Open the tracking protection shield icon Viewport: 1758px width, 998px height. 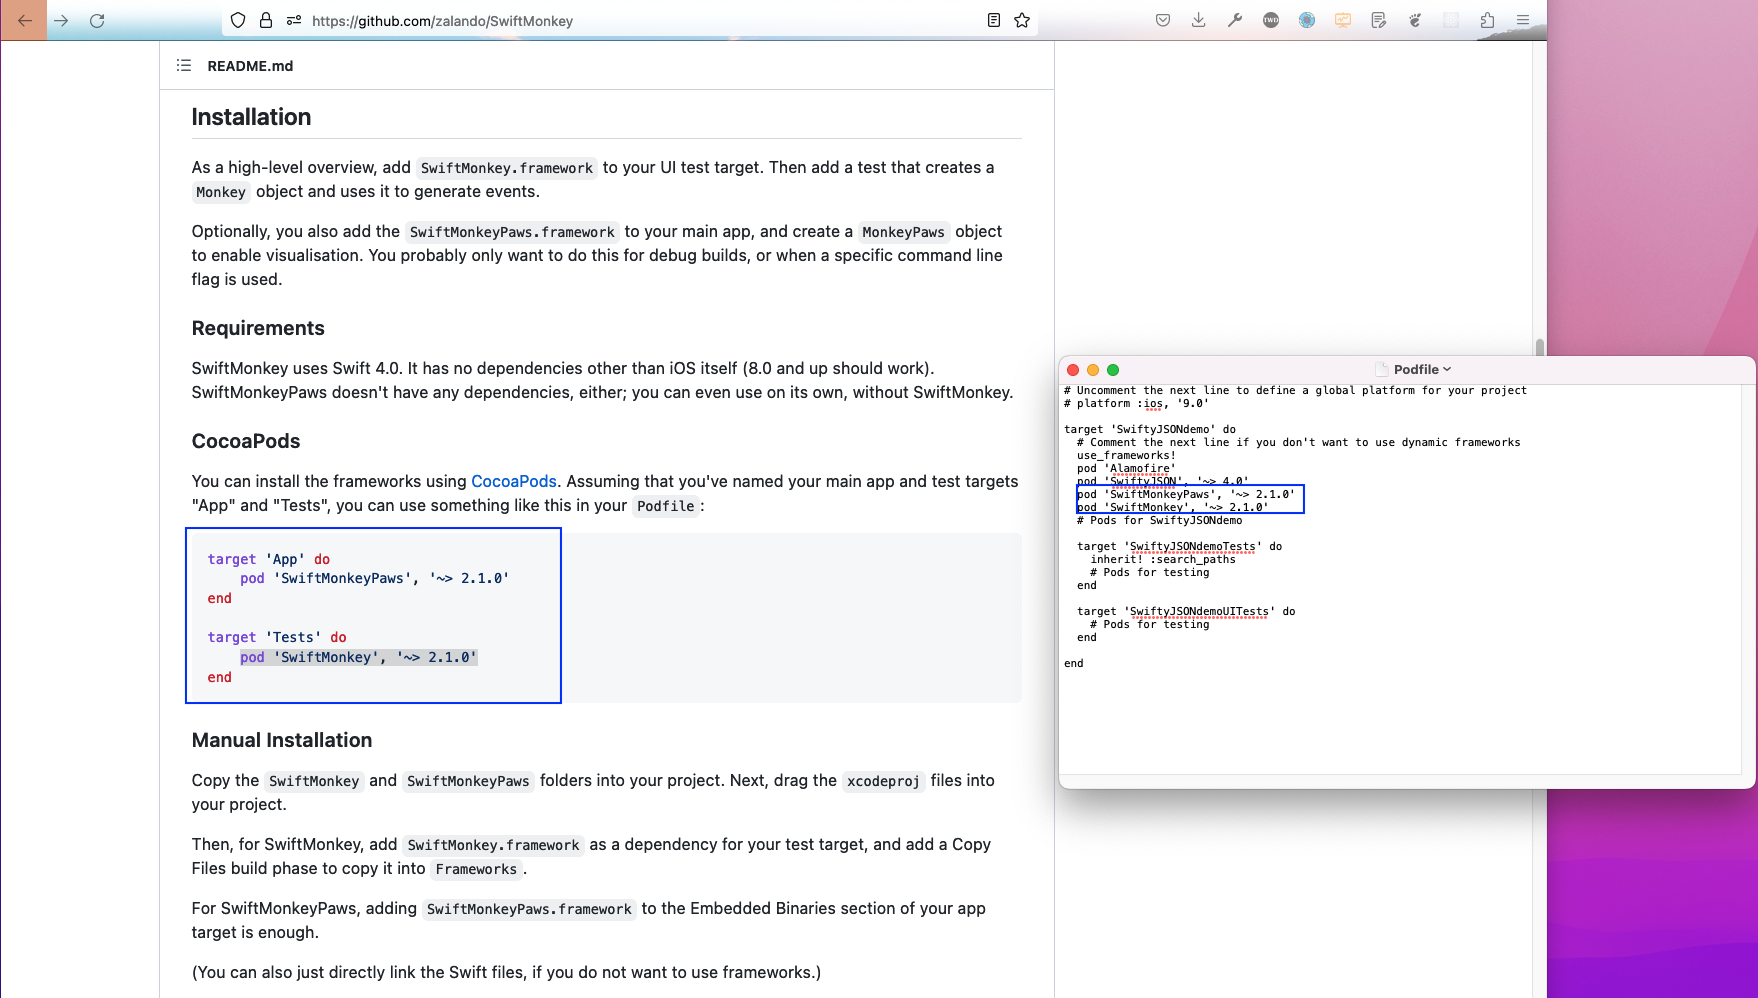238,20
